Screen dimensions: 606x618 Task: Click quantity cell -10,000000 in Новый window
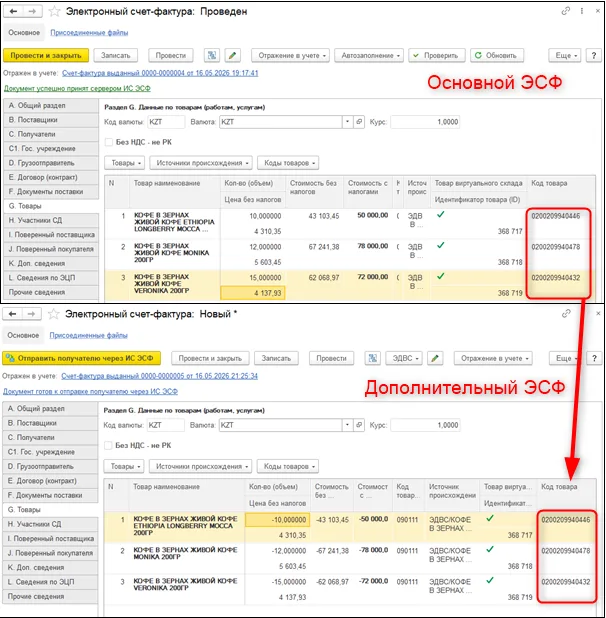(x=277, y=520)
